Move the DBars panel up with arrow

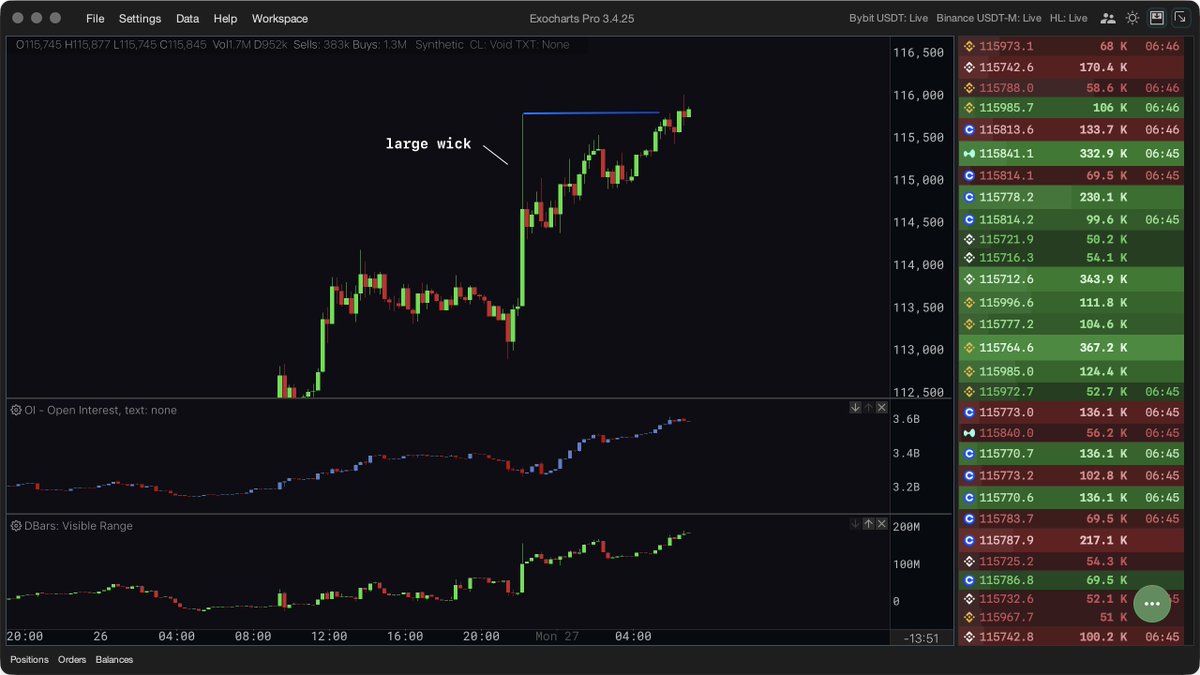868,524
